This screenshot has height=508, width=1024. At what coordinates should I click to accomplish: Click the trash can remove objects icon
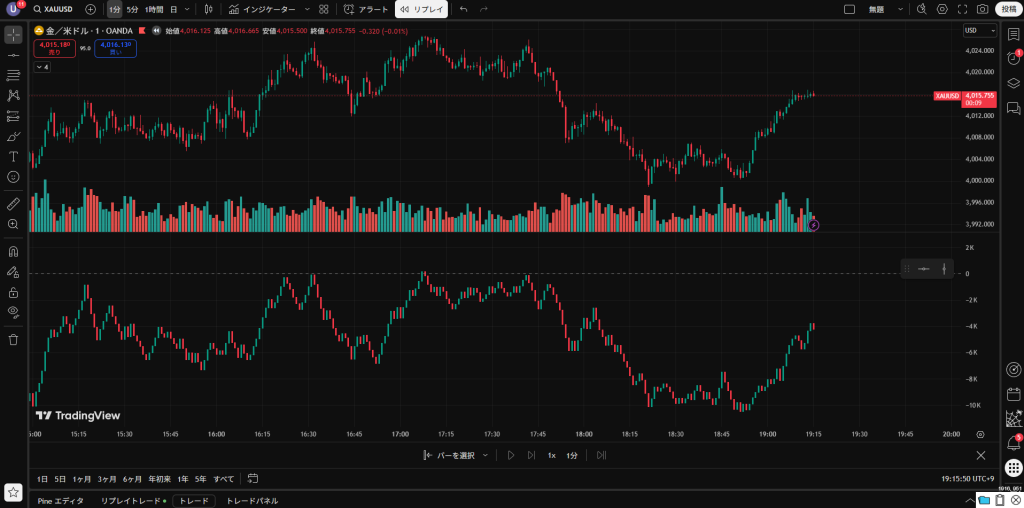click(x=13, y=340)
